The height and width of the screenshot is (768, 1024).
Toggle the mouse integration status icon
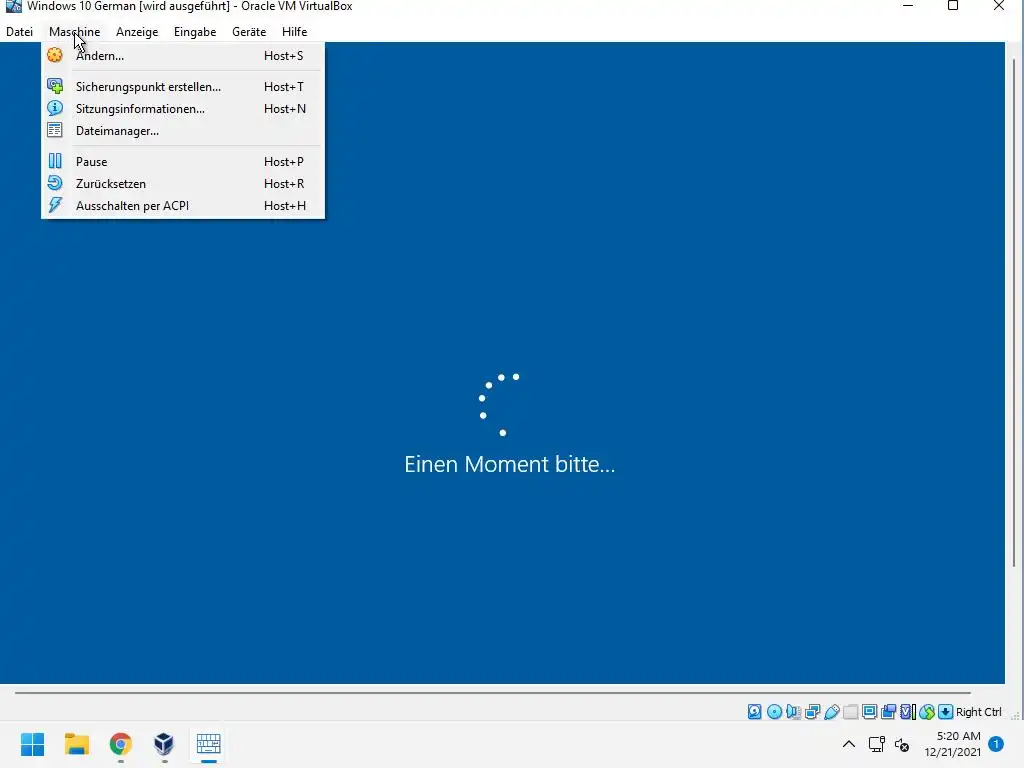[x=927, y=712]
